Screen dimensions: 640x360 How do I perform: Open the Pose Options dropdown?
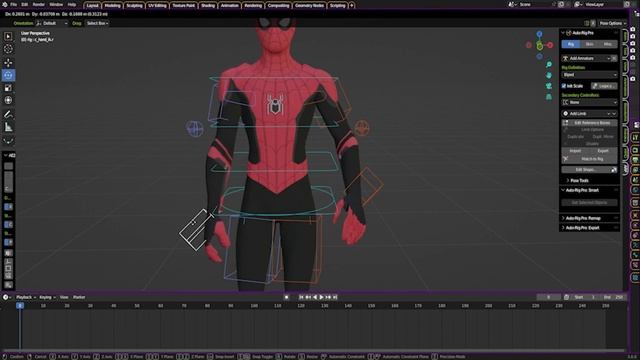(x=612, y=23)
